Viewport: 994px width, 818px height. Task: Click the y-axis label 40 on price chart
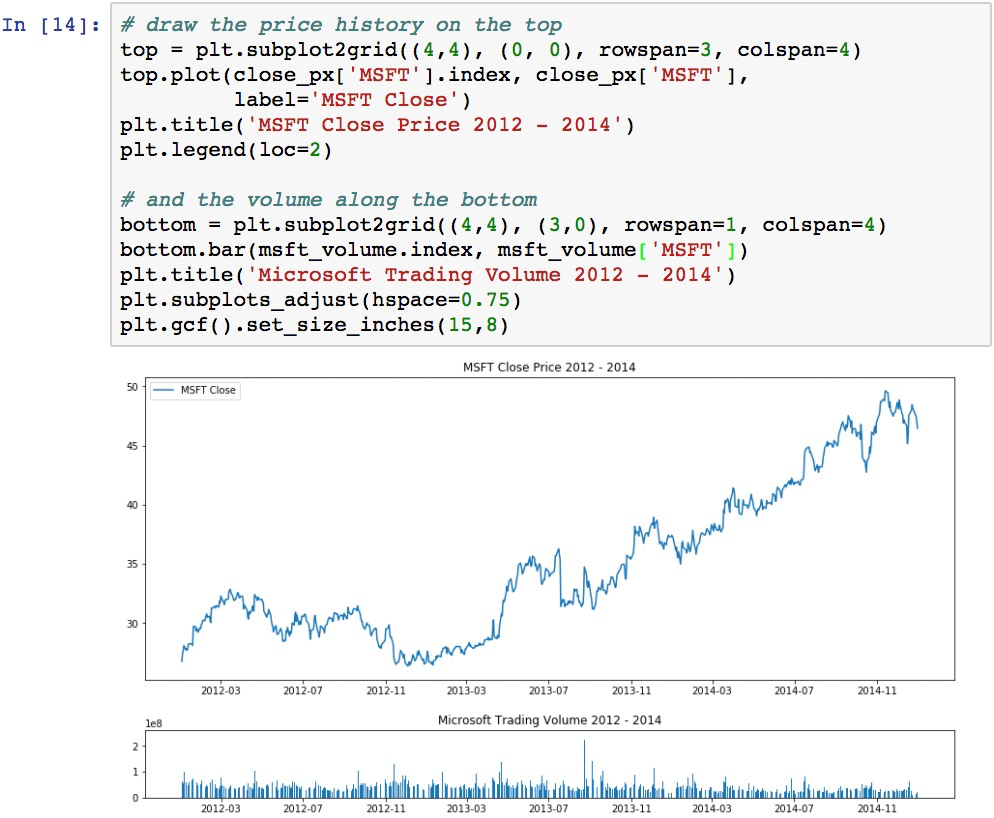point(132,505)
